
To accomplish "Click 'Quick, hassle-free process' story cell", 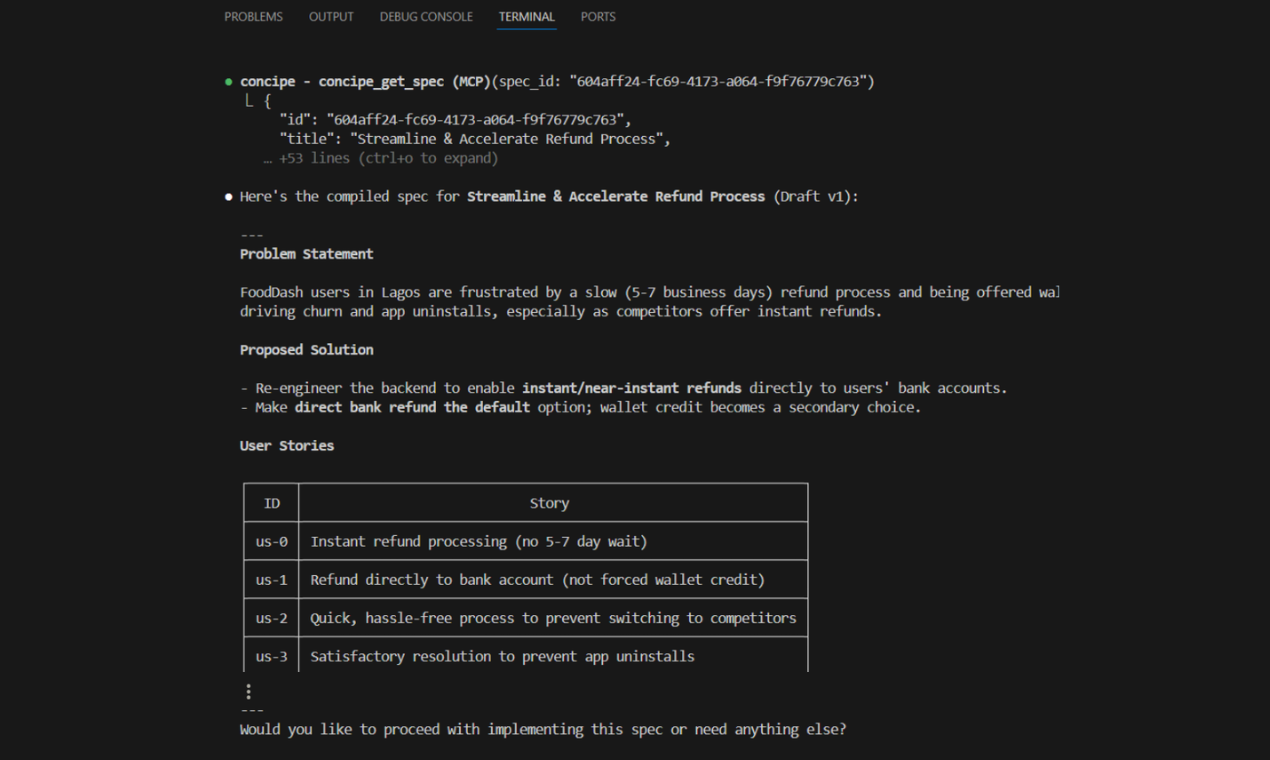I will [x=553, y=618].
